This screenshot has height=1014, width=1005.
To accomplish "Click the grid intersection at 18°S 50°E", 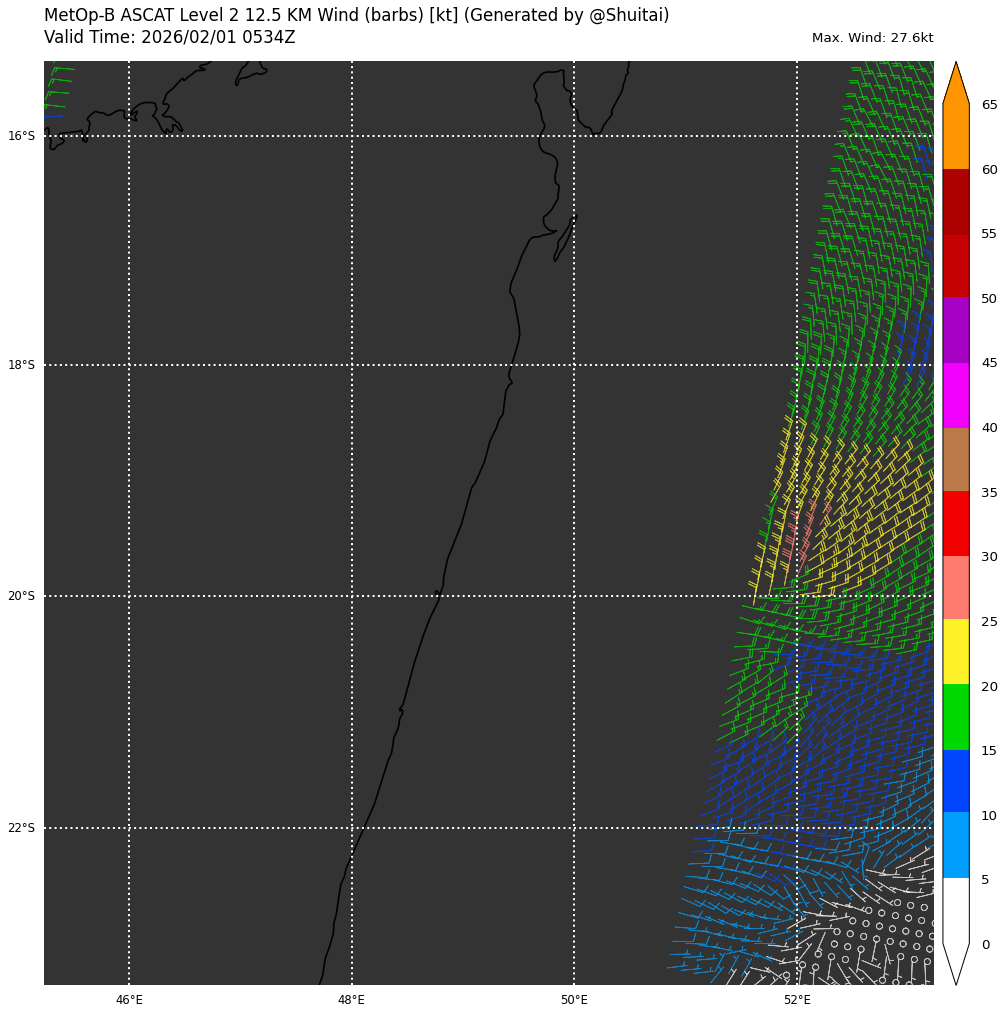I will (574, 365).
